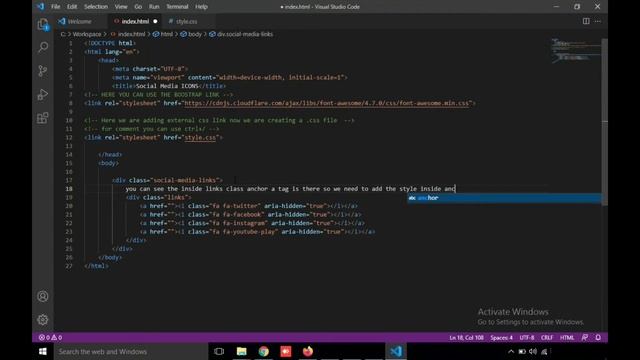Open the Source Control view

43,71
